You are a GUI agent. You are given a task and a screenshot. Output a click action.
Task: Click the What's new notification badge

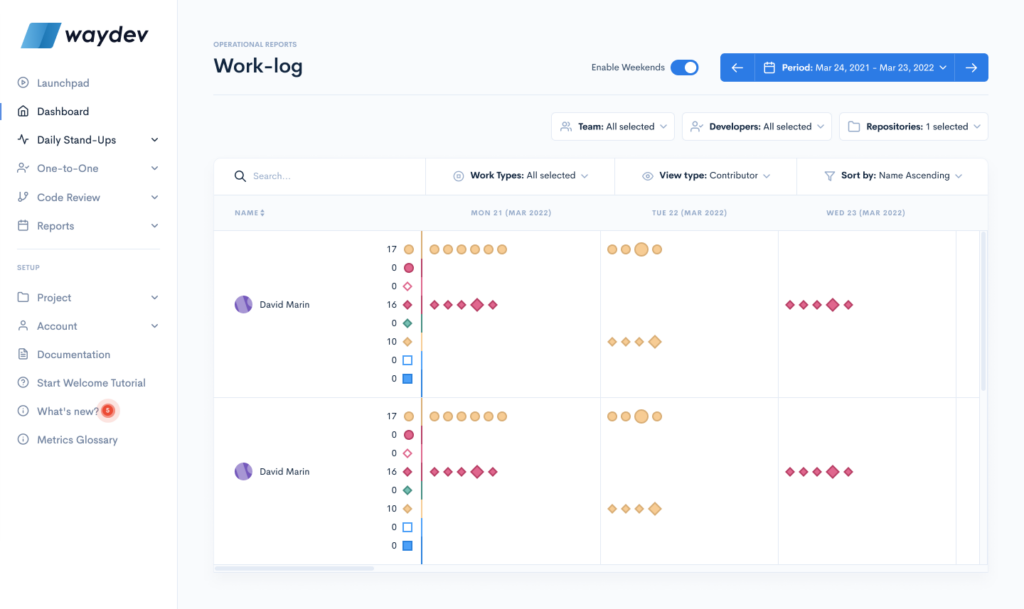pyautogui.click(x=108, y=410)
